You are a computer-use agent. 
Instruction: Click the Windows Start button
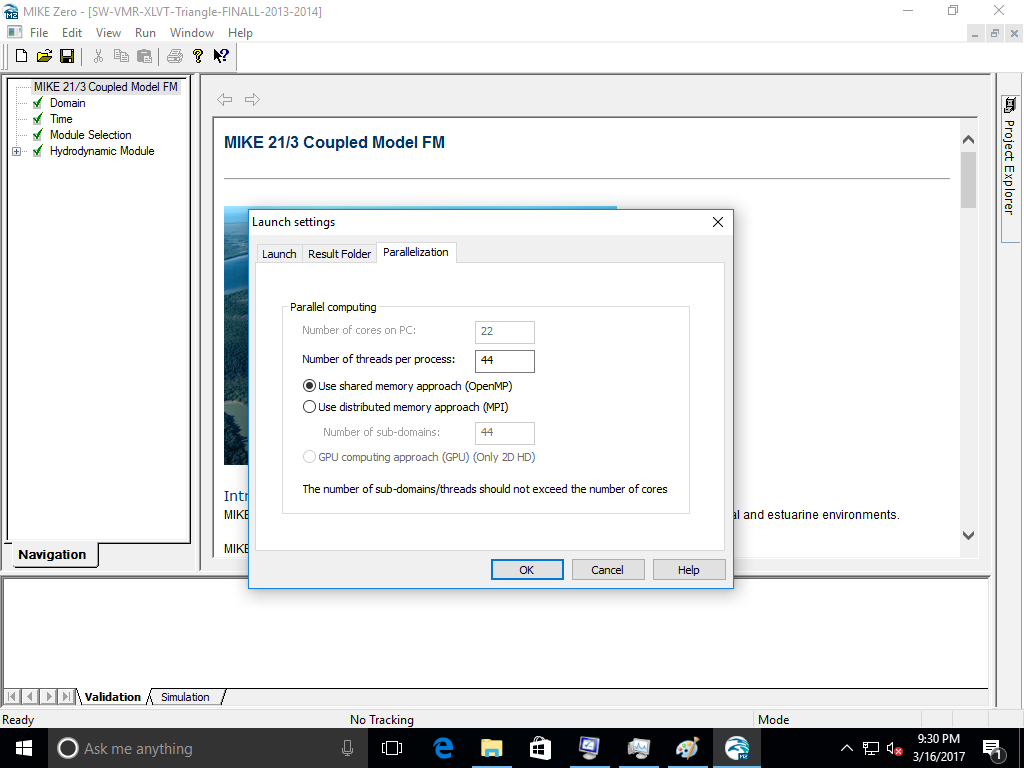pyautogui.click(x=24, y=748)
